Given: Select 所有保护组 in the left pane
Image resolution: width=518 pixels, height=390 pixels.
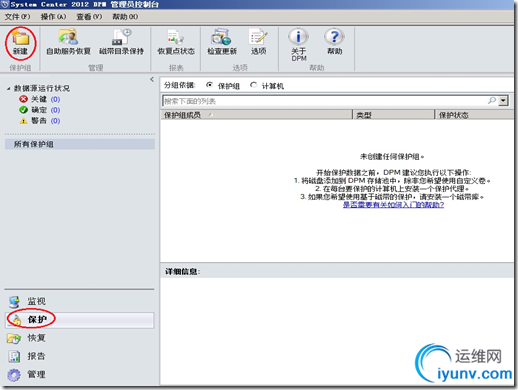Looking at the screenshot, I should [80, 144].
